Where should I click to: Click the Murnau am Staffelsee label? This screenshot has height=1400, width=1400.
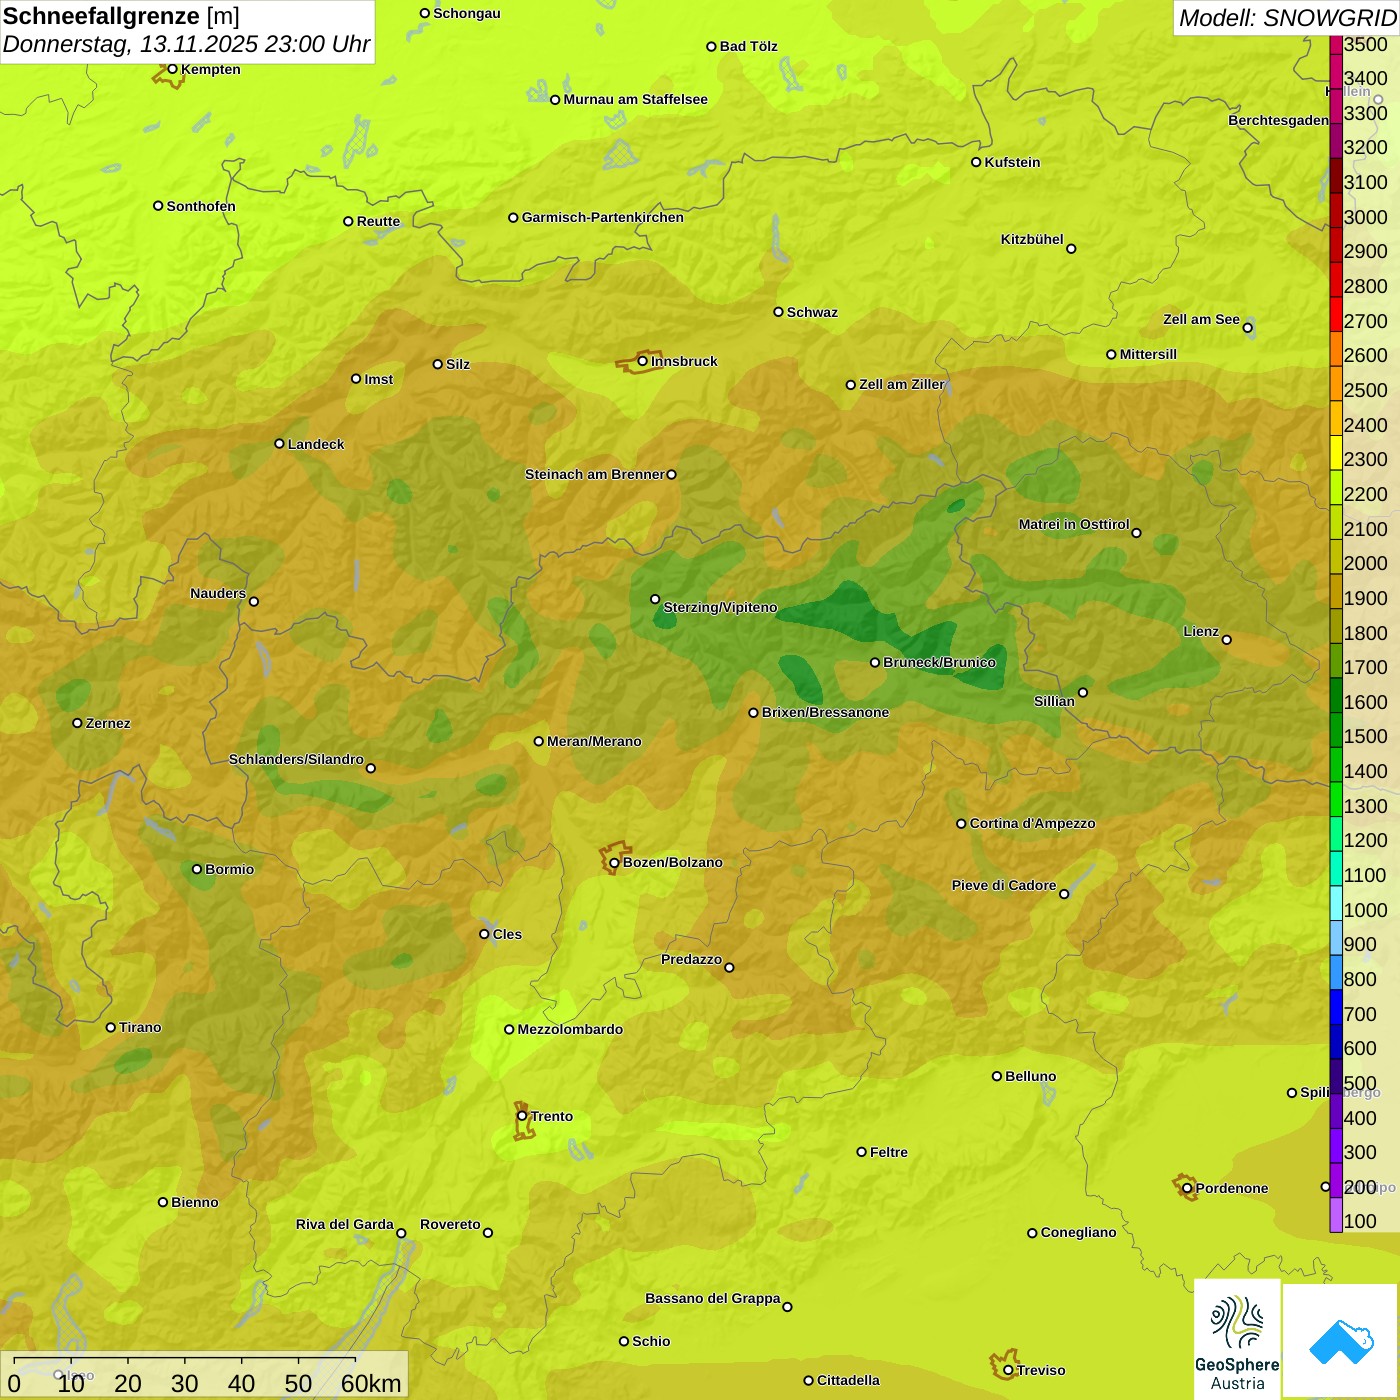click(x=635, y=99)
